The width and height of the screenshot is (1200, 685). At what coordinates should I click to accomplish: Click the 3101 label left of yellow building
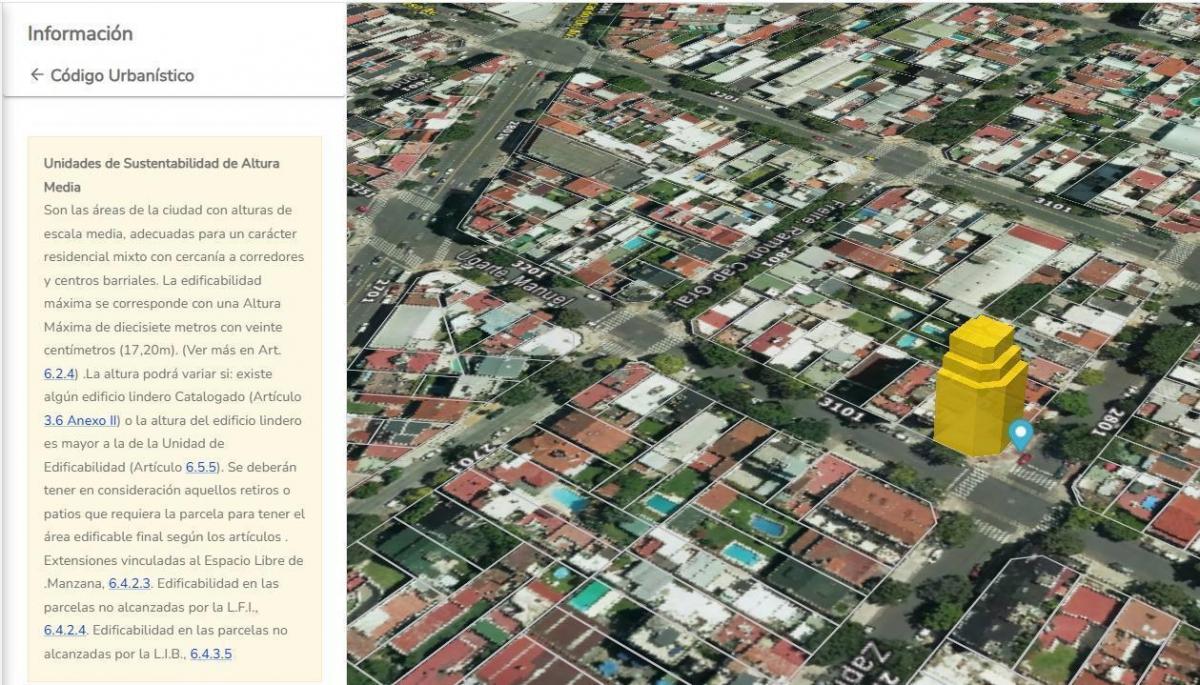coord(839,410)
